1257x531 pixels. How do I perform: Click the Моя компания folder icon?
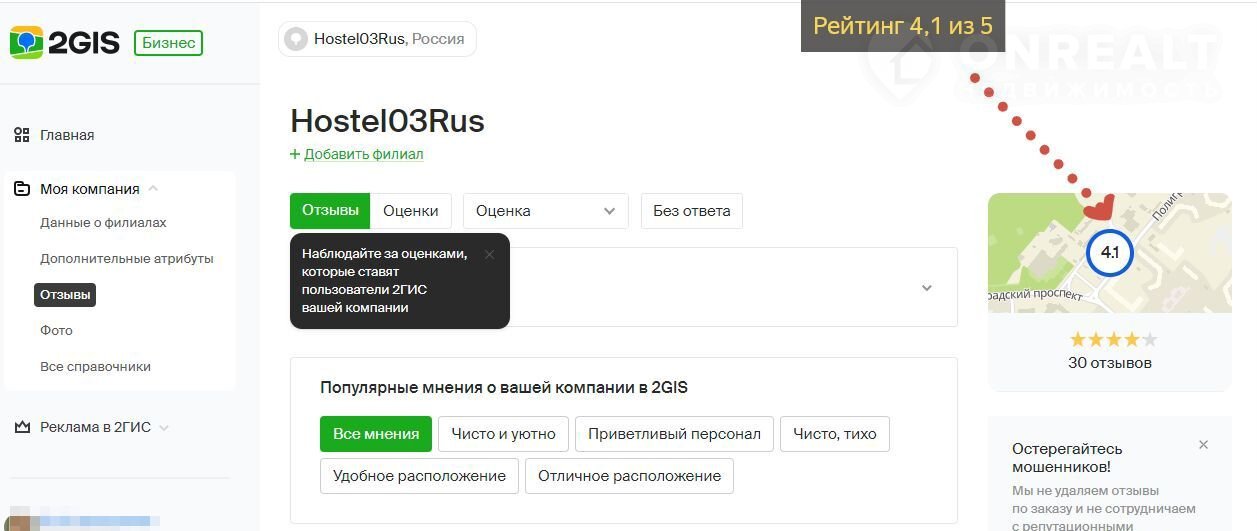point(22,189)
